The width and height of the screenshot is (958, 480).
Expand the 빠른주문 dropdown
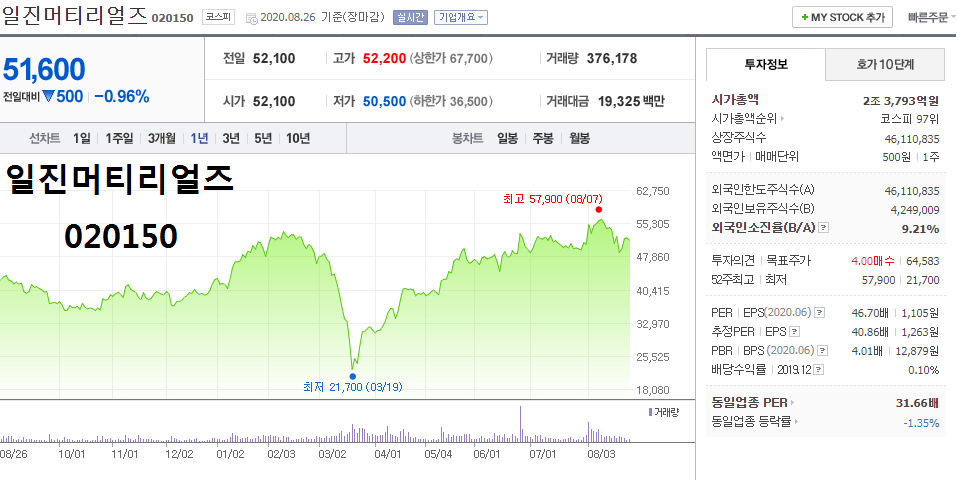tap(932, 18)
